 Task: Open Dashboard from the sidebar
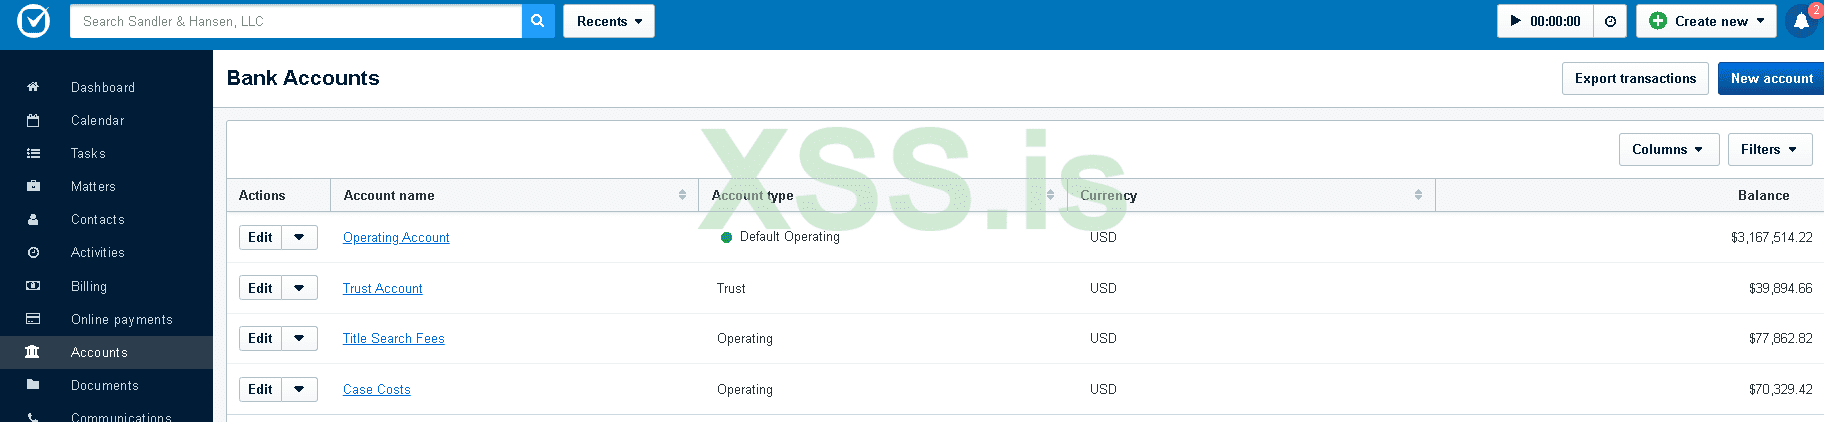click(x=102, y=87)
